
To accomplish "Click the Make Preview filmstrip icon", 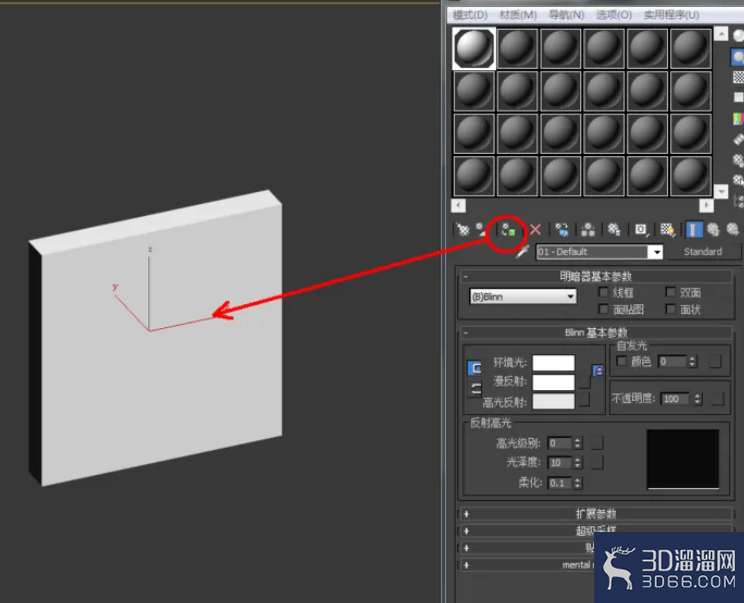I will click(738, 139).
